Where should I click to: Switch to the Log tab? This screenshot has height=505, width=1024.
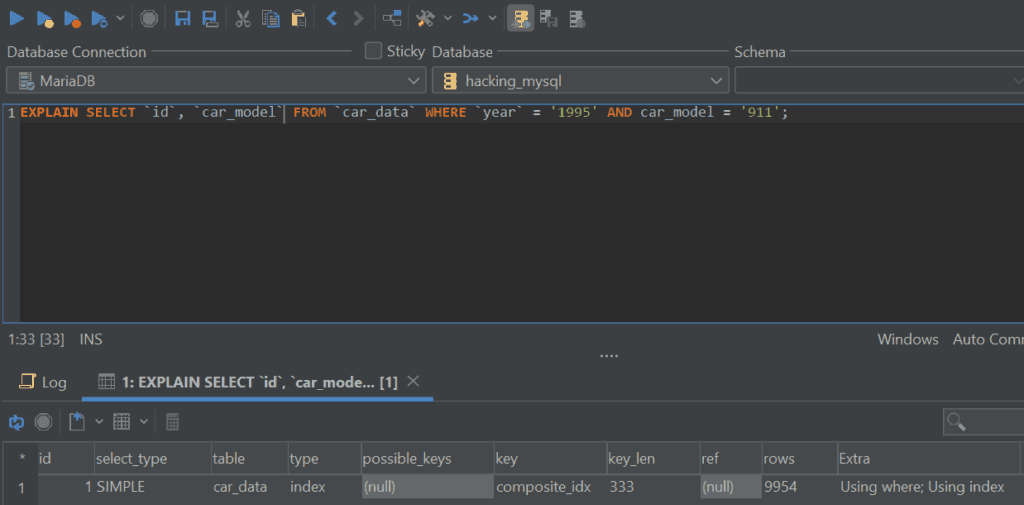(x=43, y=382)
